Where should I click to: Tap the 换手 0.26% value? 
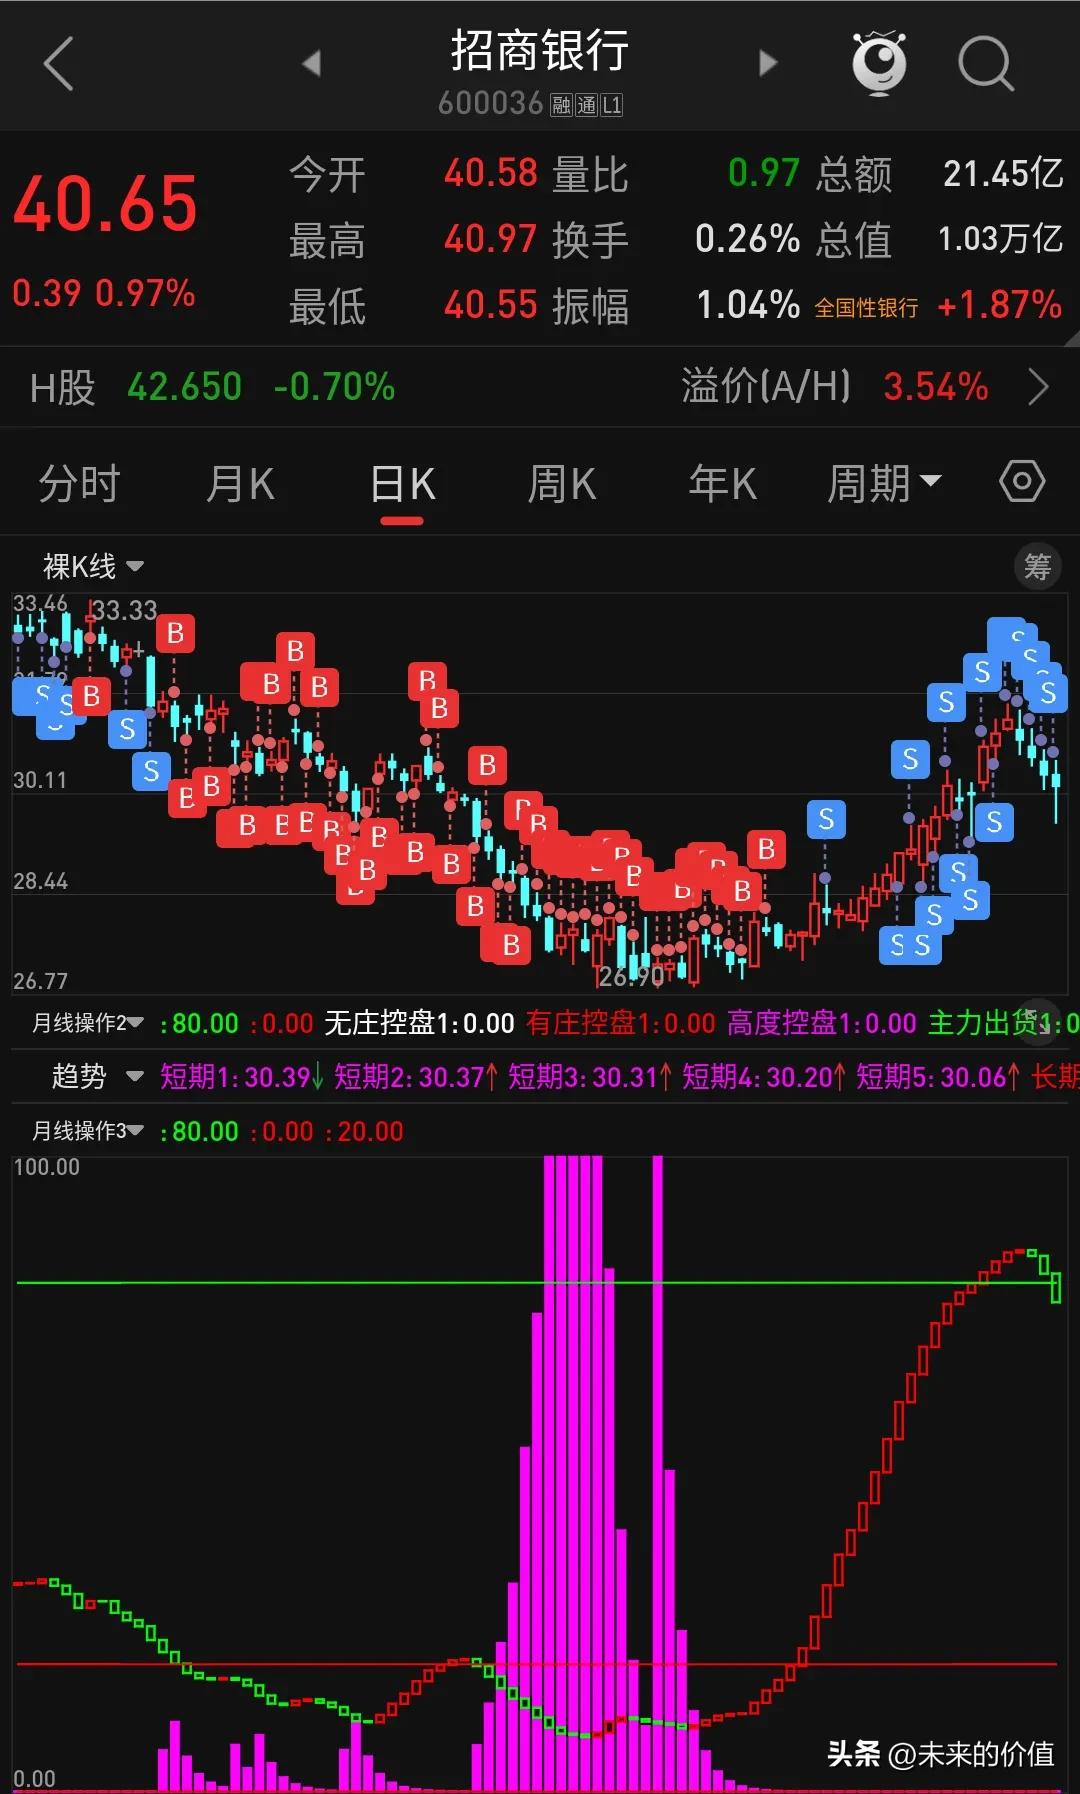click(x=748, y=239)
